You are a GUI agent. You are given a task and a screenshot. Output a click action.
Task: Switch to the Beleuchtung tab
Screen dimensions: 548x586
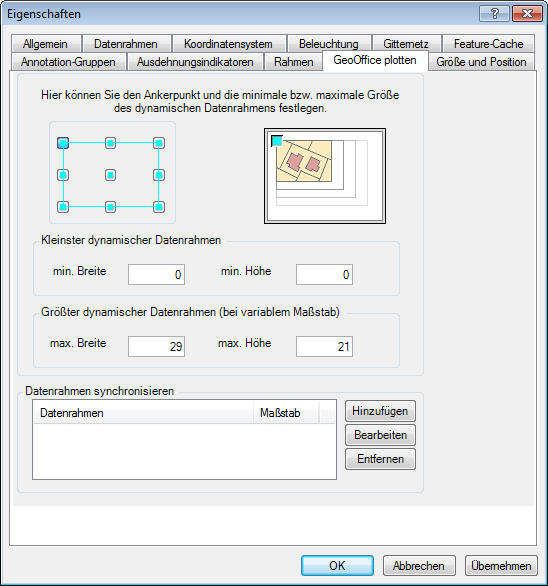pyautogui.click(x=329, y=44)
